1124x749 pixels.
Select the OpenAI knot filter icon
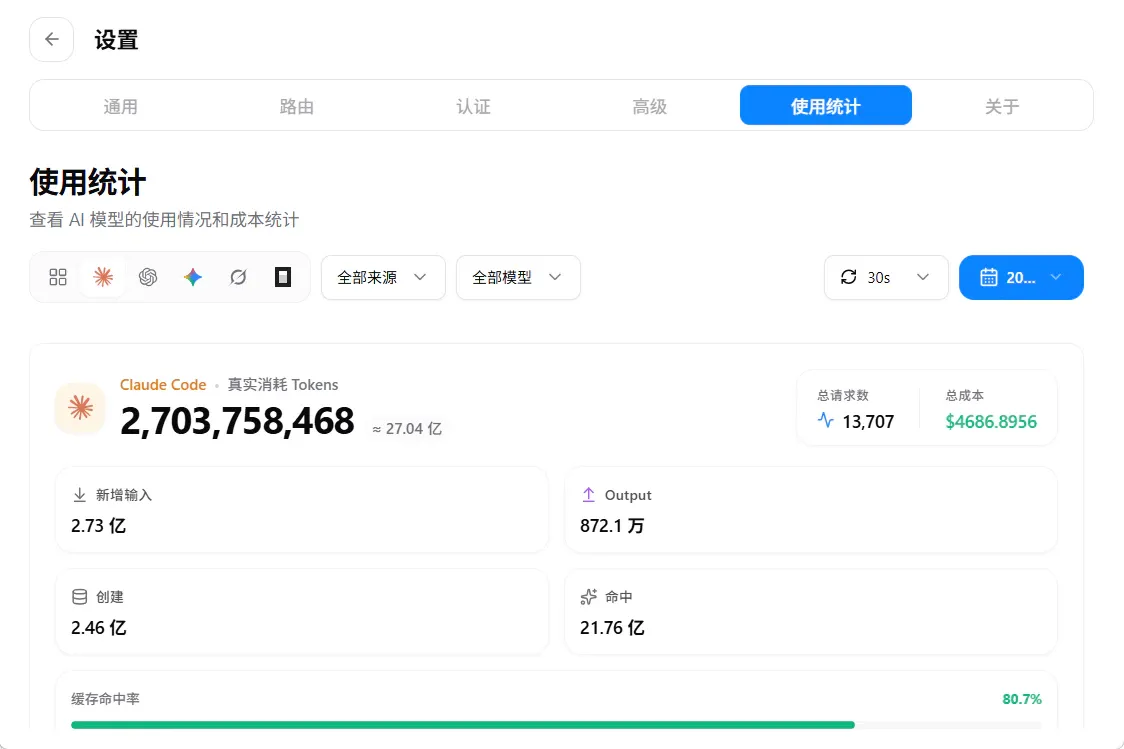click(x=148, y=277)
